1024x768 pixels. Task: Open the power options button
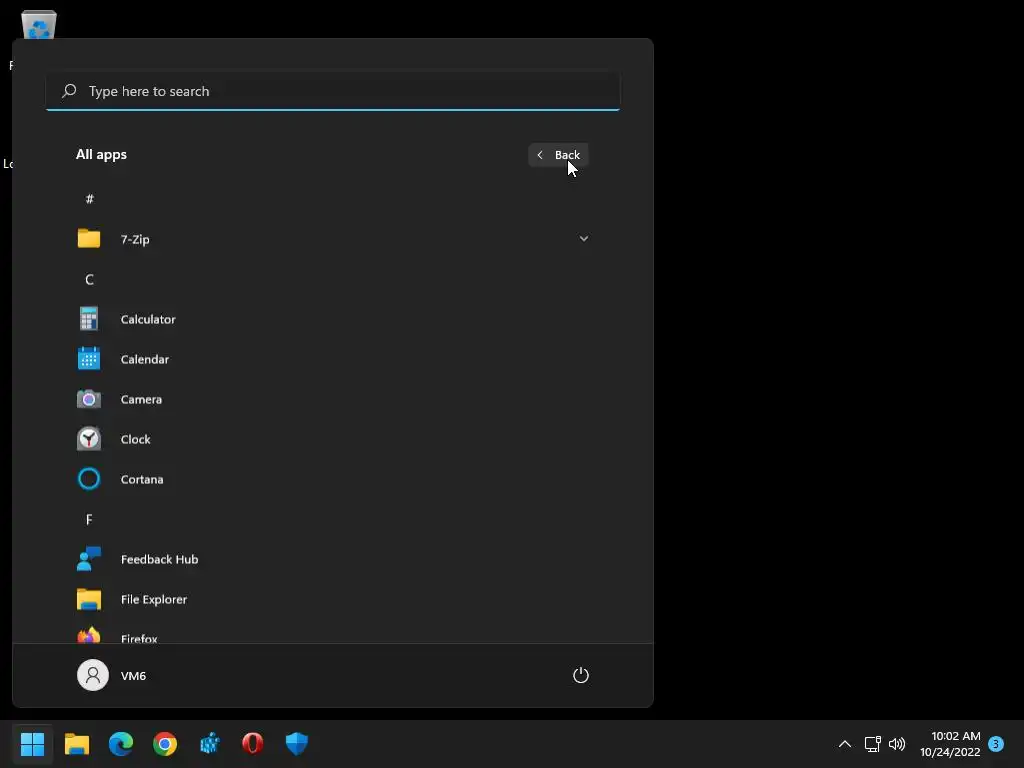click(581, 675)
